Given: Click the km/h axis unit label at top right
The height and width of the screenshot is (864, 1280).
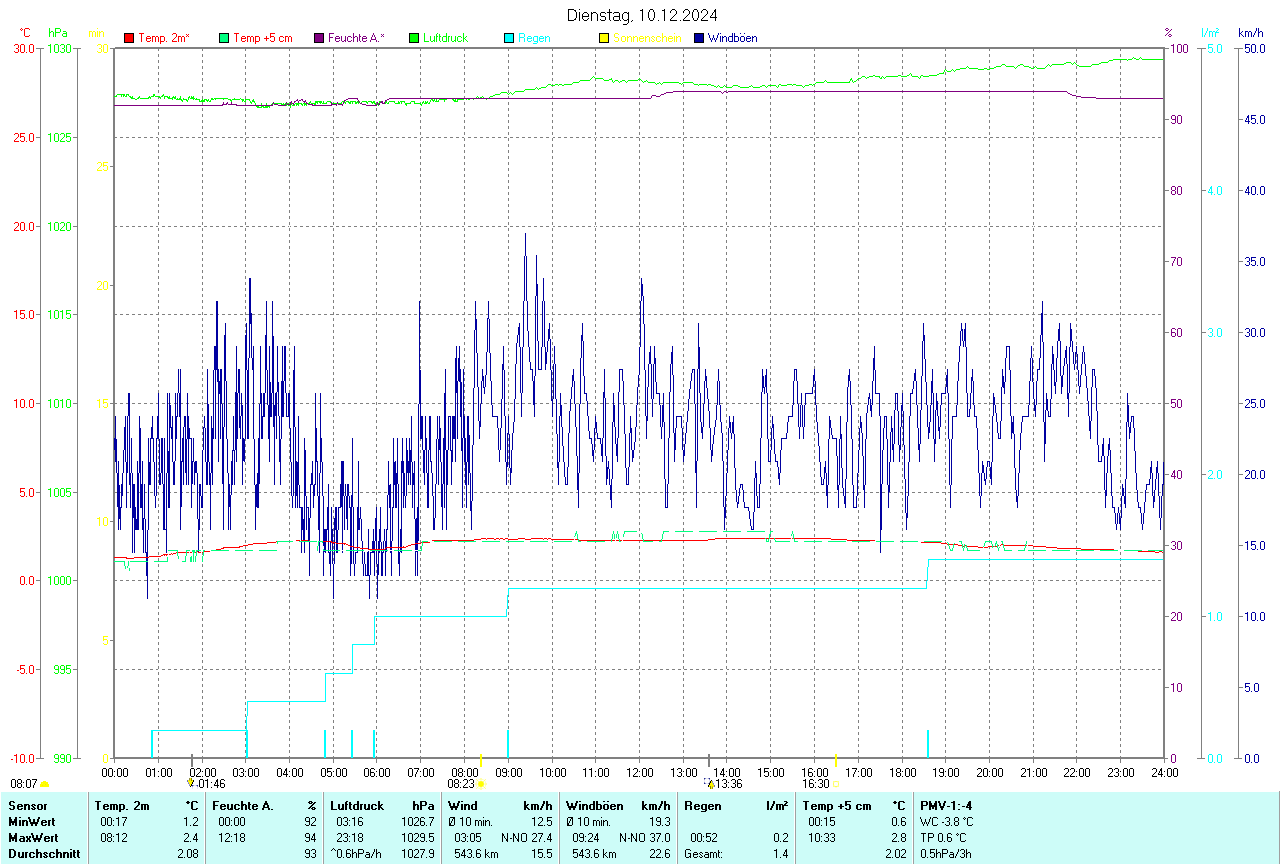Looking at the screenshot, I should pyautogui.click(x=1250, y=33).
